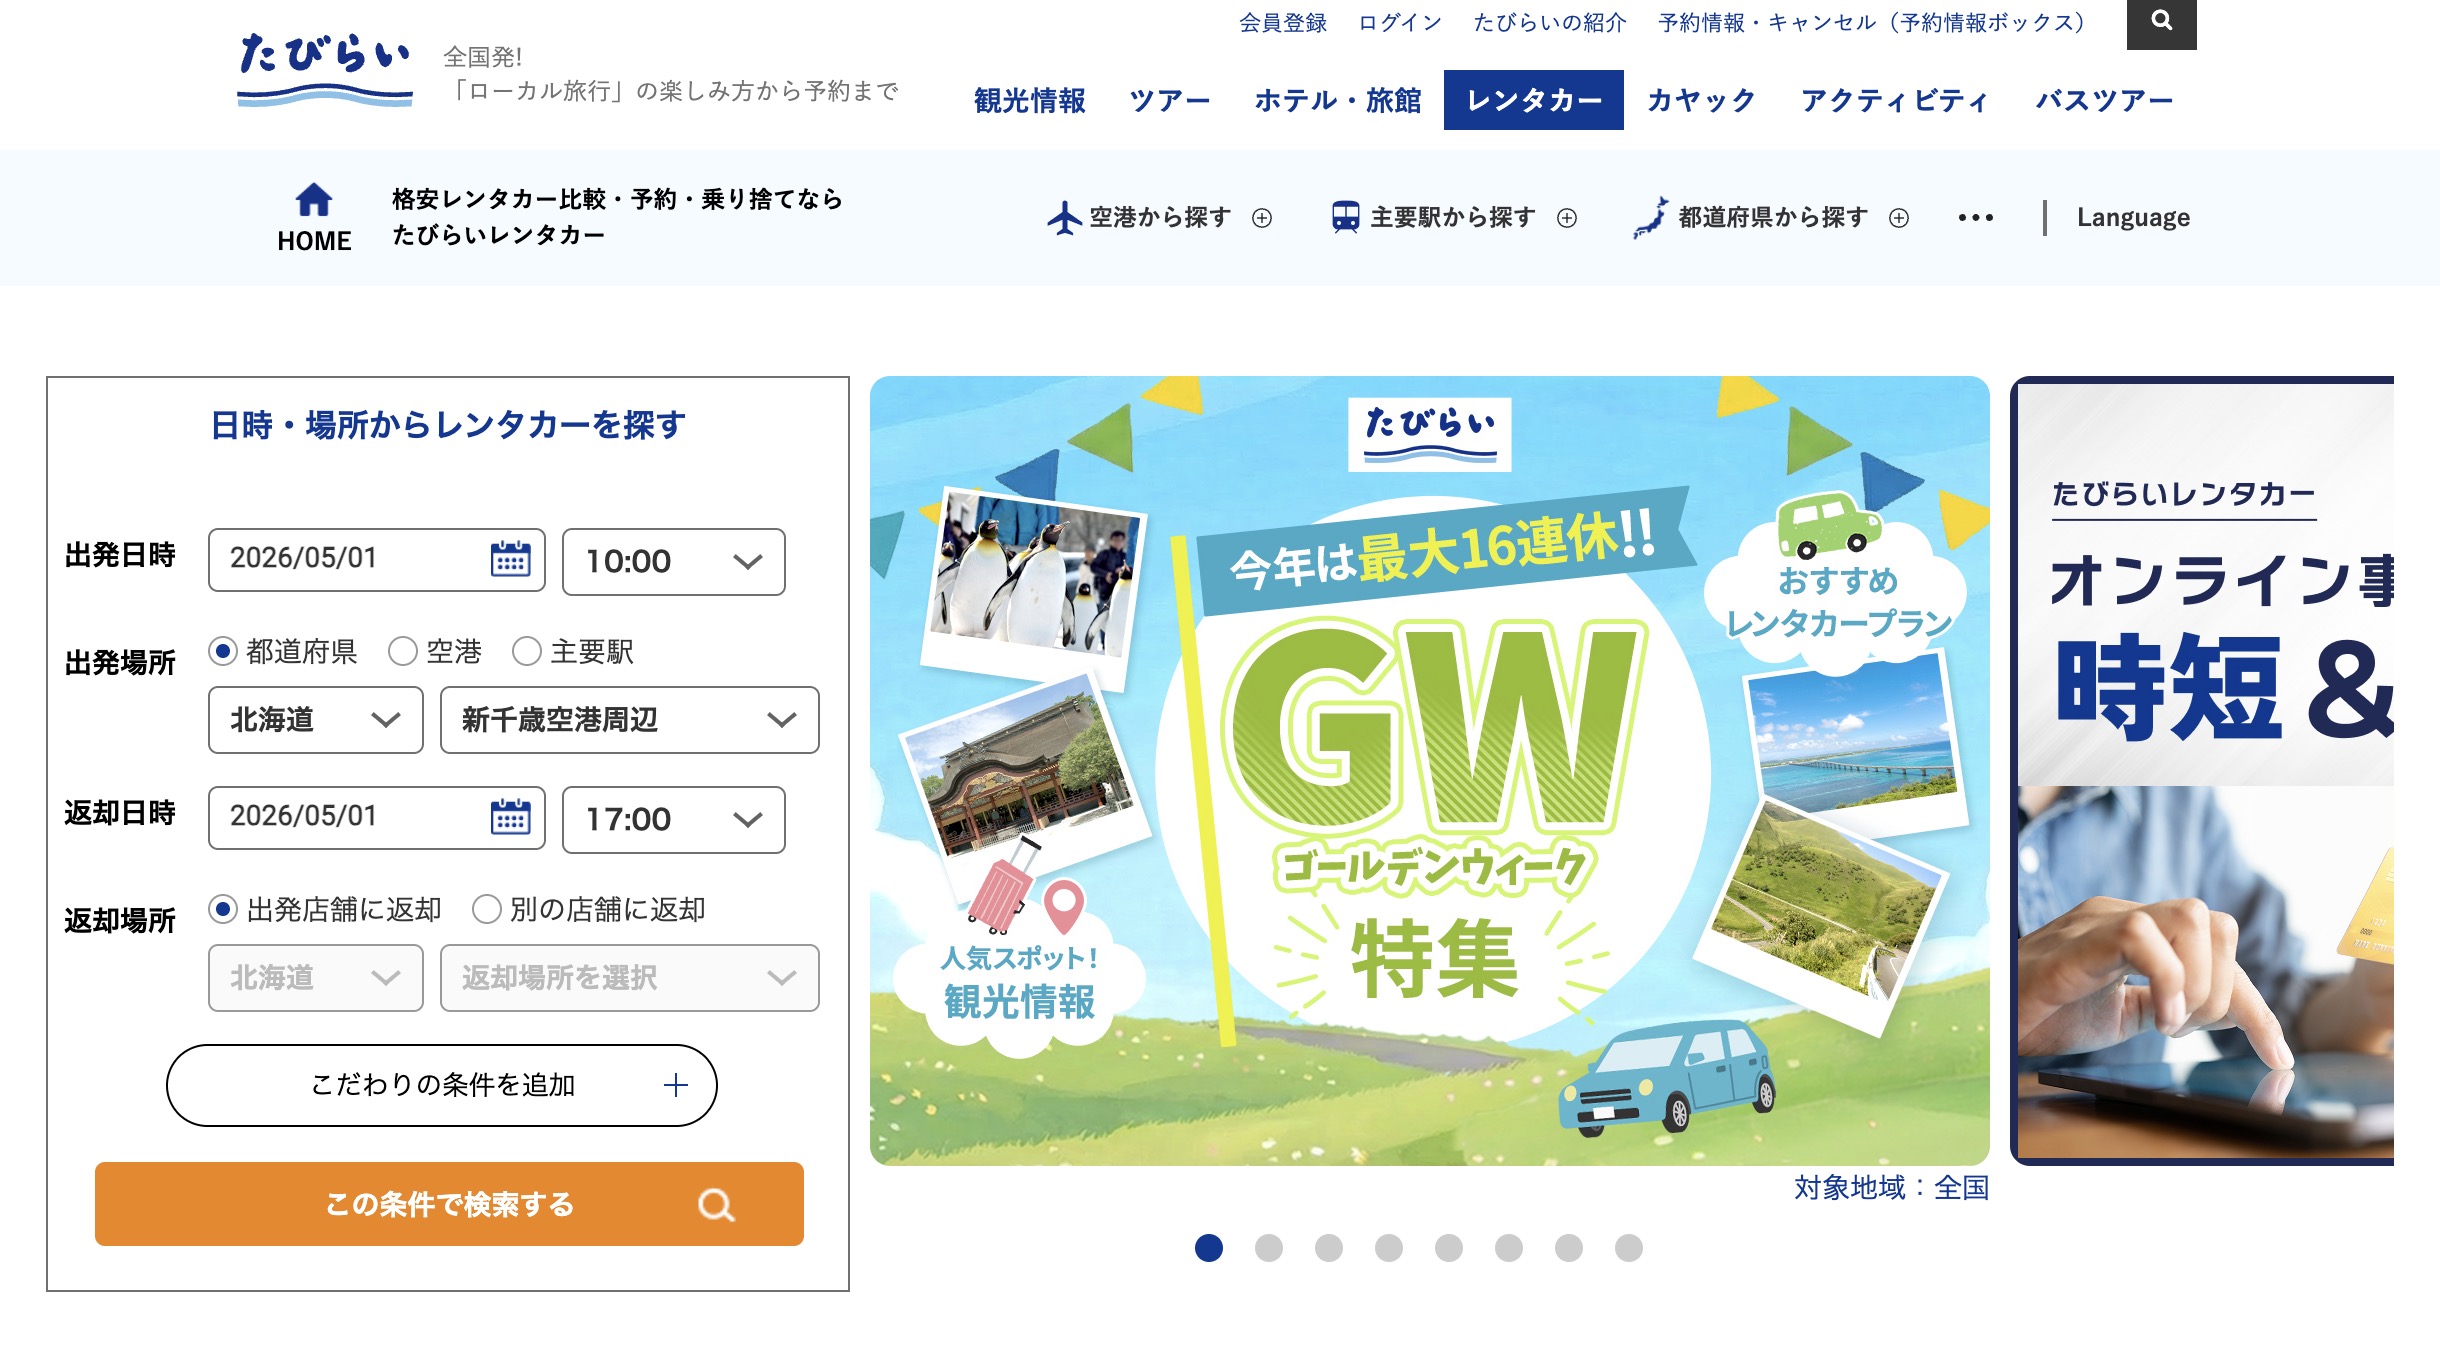Viewport: 2440px width, 1368px height.
Task: Select the second carousel dot indicator
Action: coord(1269,1248)
